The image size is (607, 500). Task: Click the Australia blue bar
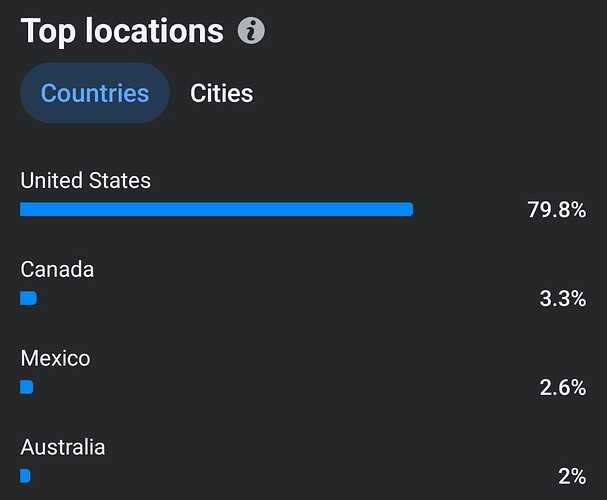point(25,476)
